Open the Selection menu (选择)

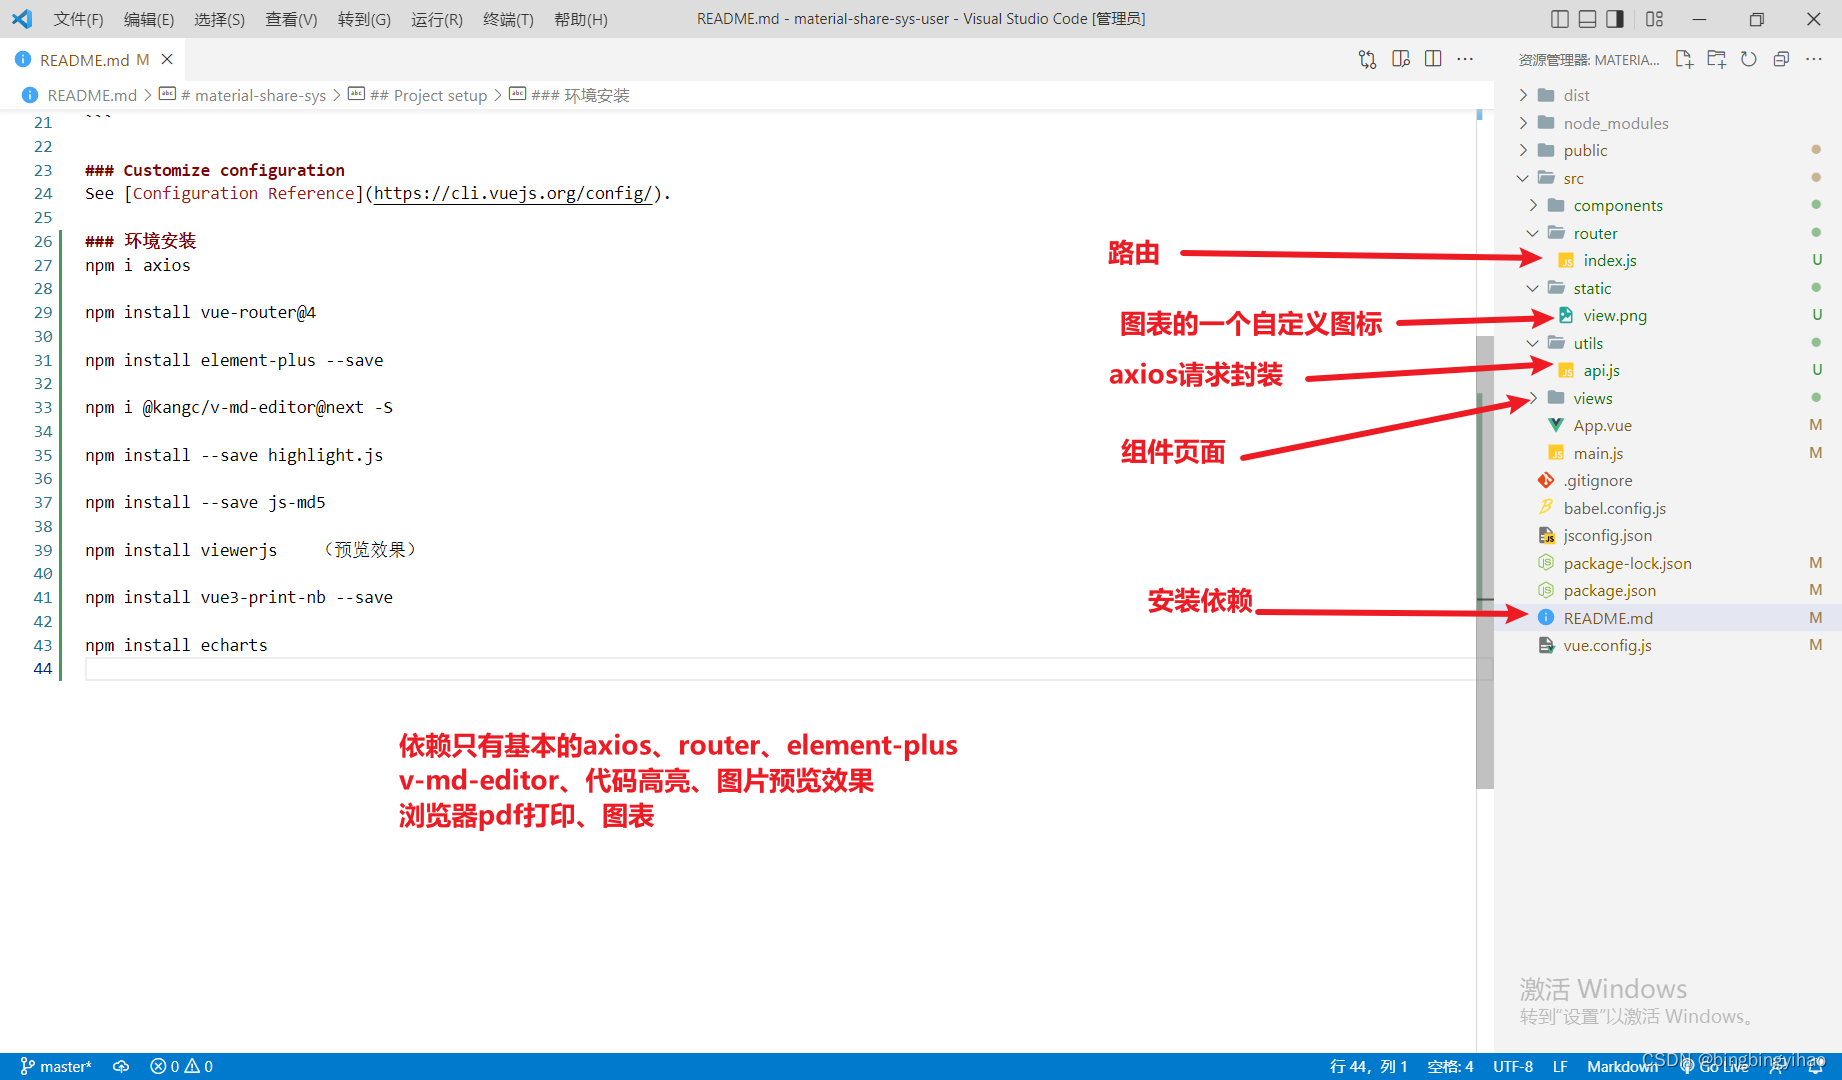pos(219,19)
